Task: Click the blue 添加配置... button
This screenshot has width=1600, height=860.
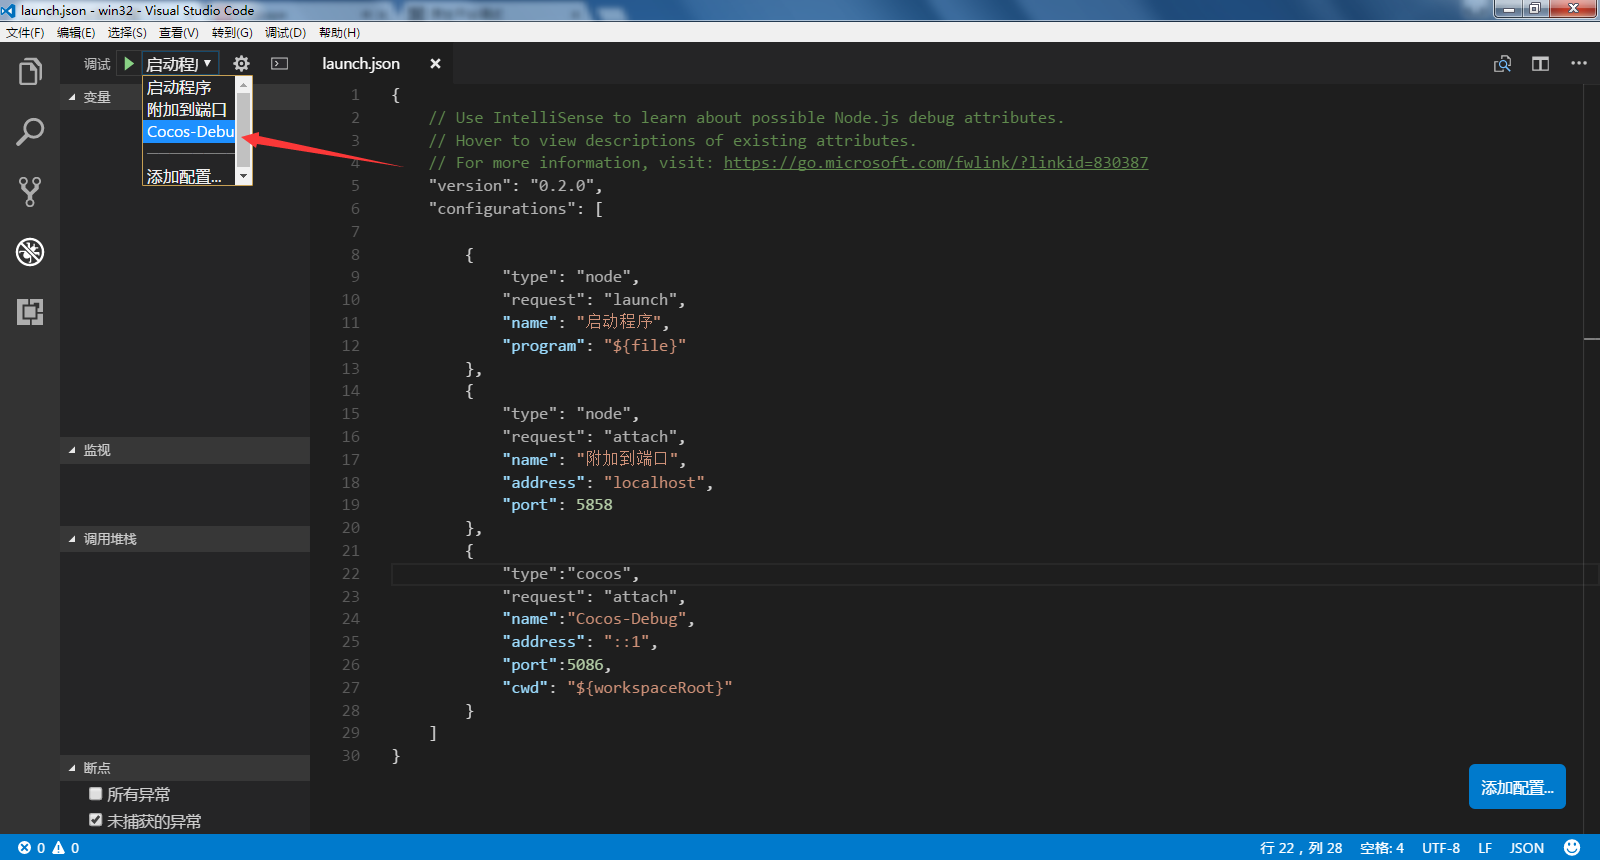Action: (1517, 787)
